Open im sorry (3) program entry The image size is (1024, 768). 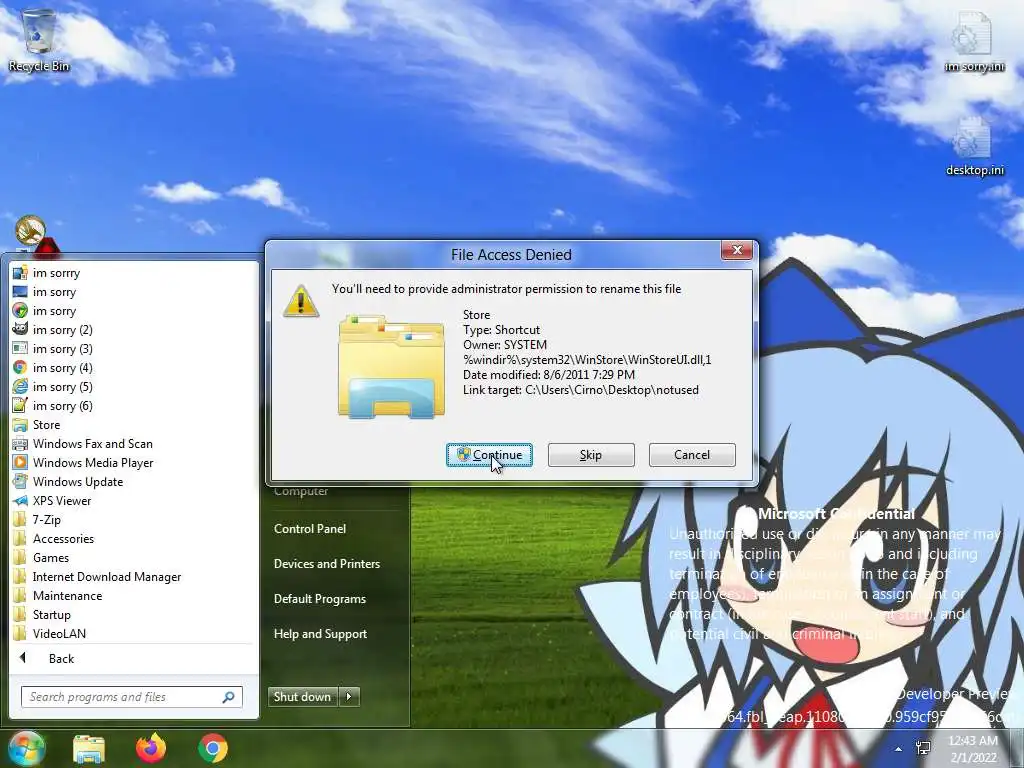click(53, 349)
